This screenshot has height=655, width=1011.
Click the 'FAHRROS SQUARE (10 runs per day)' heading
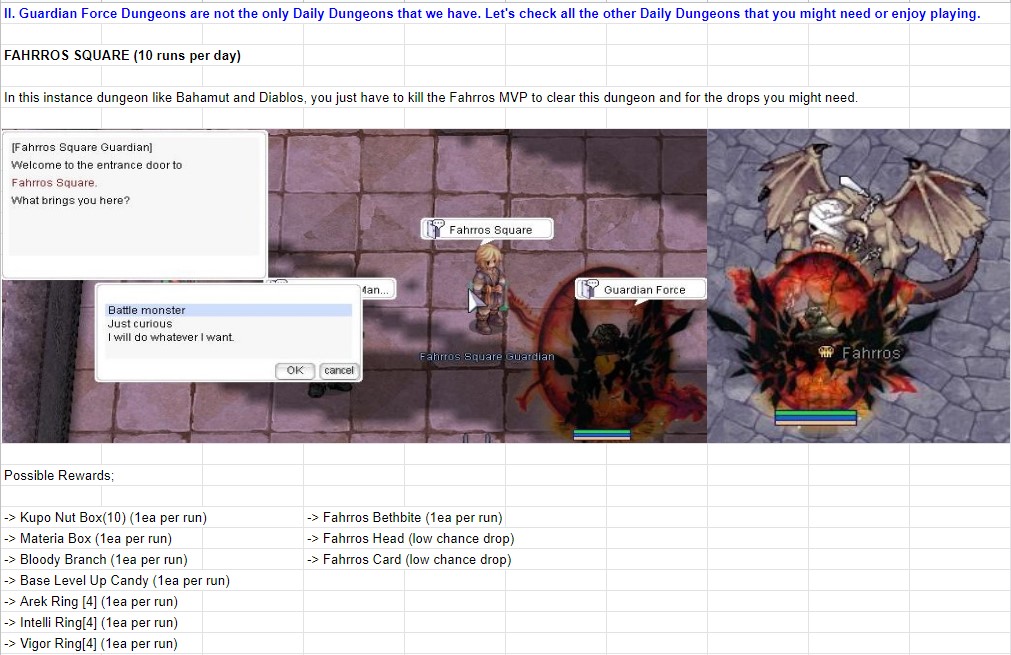pos(123,55)
